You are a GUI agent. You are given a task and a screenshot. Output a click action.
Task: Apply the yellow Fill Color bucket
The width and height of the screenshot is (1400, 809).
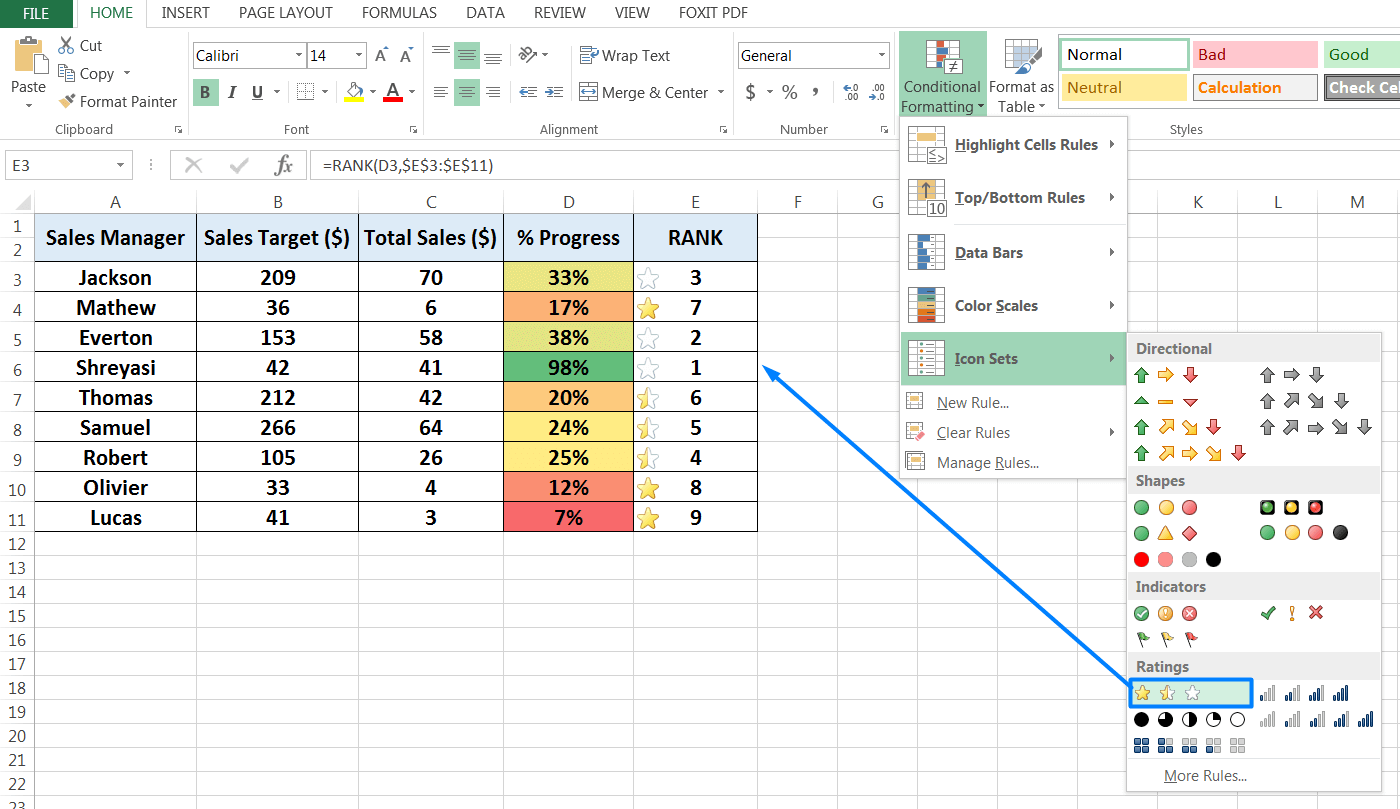[x=354, y=93]
